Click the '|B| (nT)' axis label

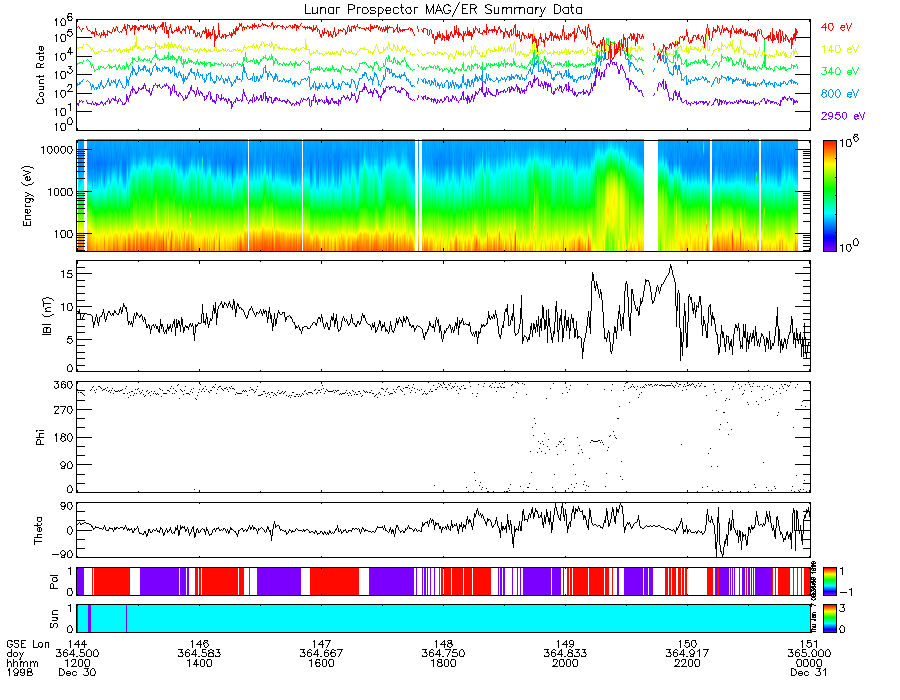[x=47, y=316]
